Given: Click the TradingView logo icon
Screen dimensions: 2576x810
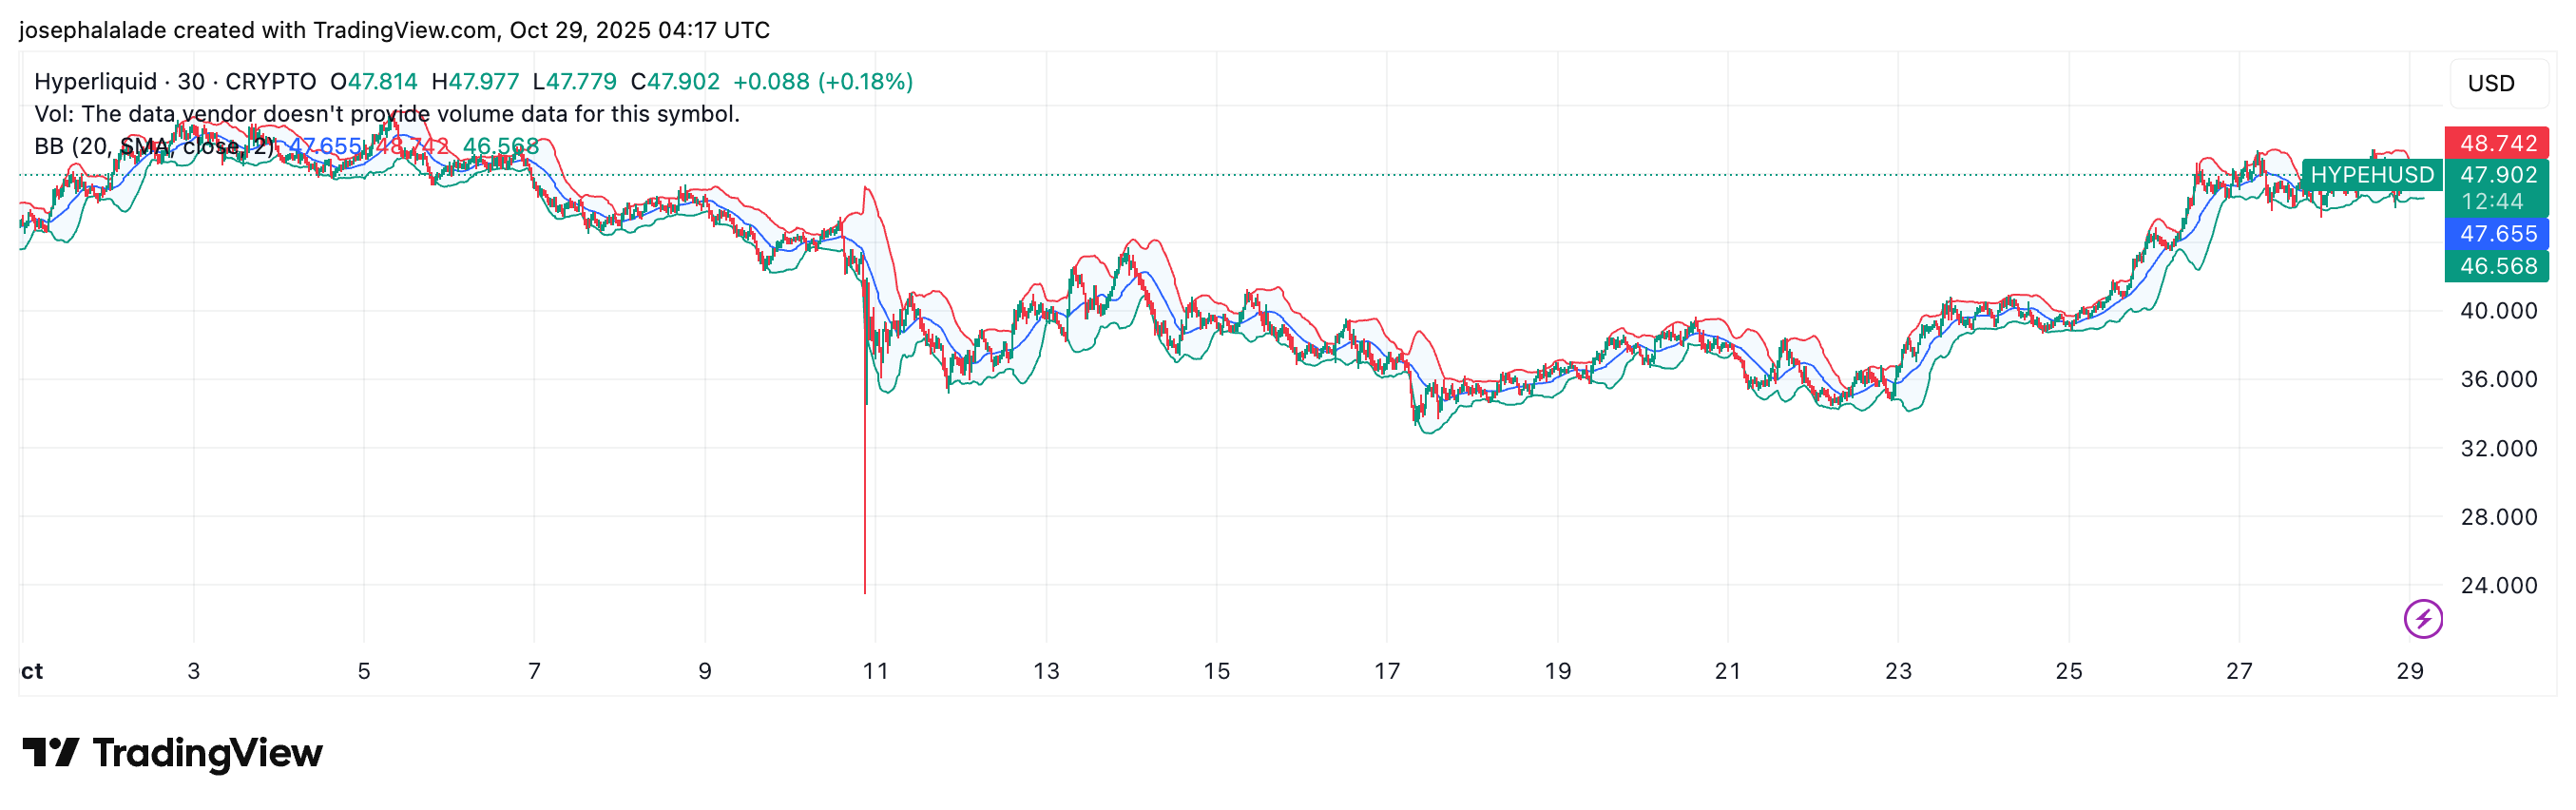Looking at the screenshot, I should pyautogui.click(x=50, y=752).
